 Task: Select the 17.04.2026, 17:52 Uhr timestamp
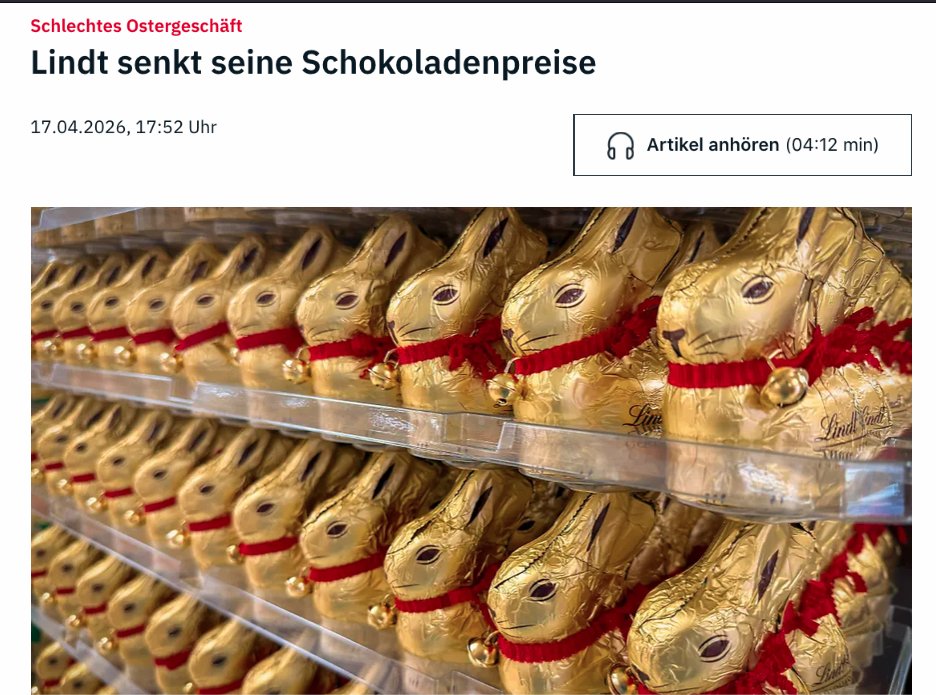coord(124,127)
